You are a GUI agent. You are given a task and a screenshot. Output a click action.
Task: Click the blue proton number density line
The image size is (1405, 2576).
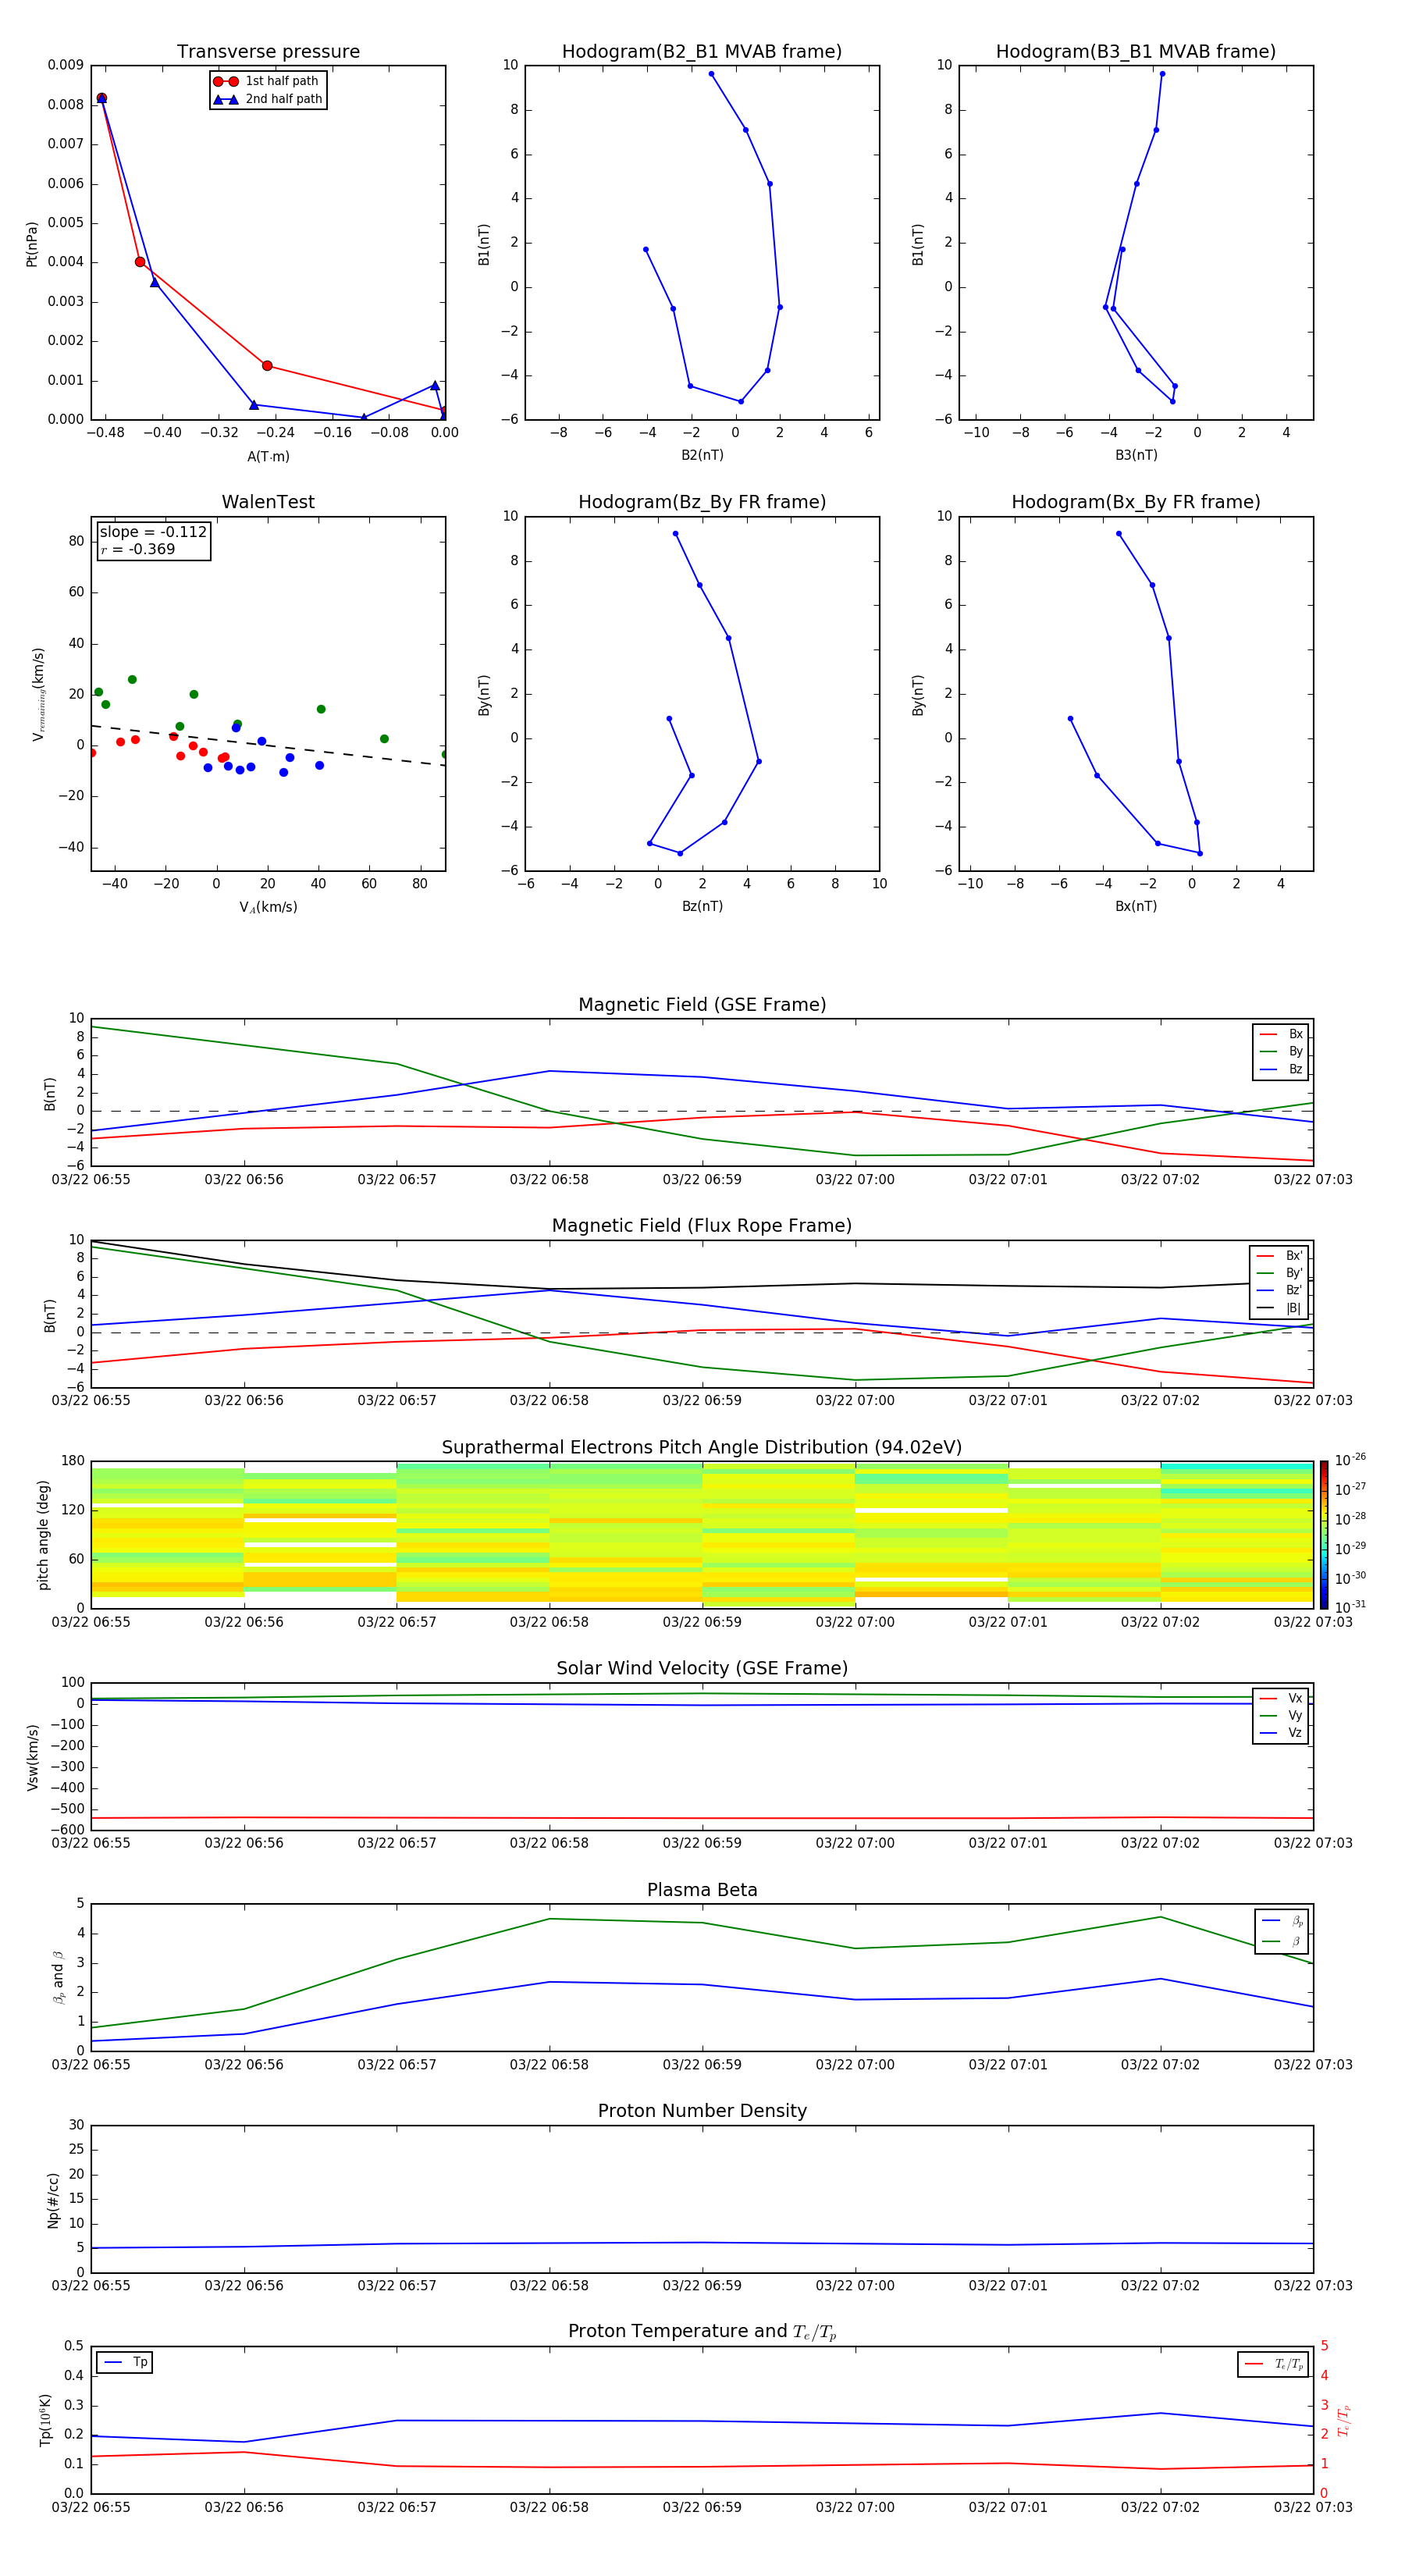(x=702, y=2244)
